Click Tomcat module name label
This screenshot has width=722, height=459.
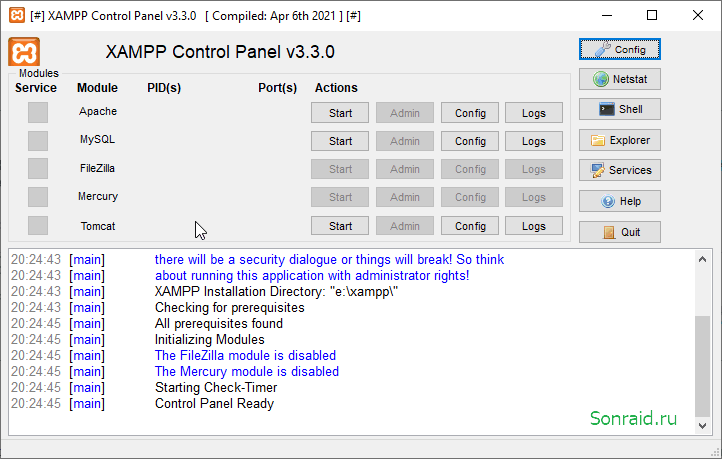[98, 226]
